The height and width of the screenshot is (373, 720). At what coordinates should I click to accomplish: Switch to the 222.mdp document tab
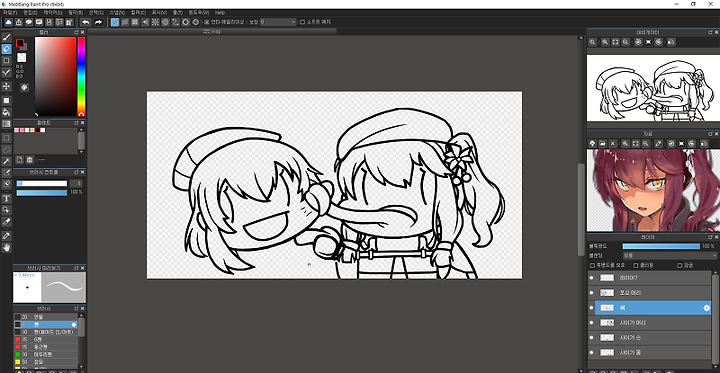[212, 31]
